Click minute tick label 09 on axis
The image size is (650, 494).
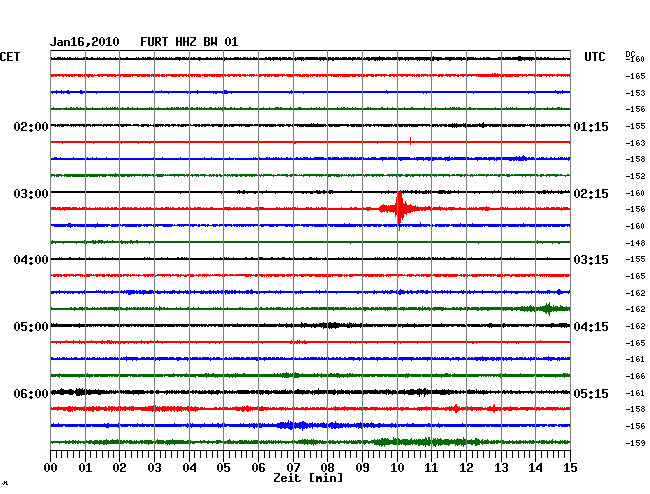coord(362,467)
